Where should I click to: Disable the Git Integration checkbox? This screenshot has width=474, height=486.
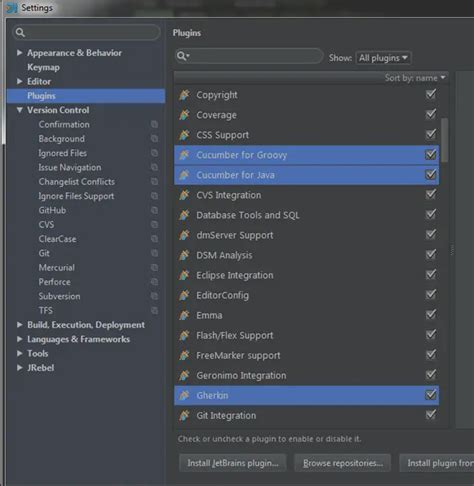pos(431,415)
